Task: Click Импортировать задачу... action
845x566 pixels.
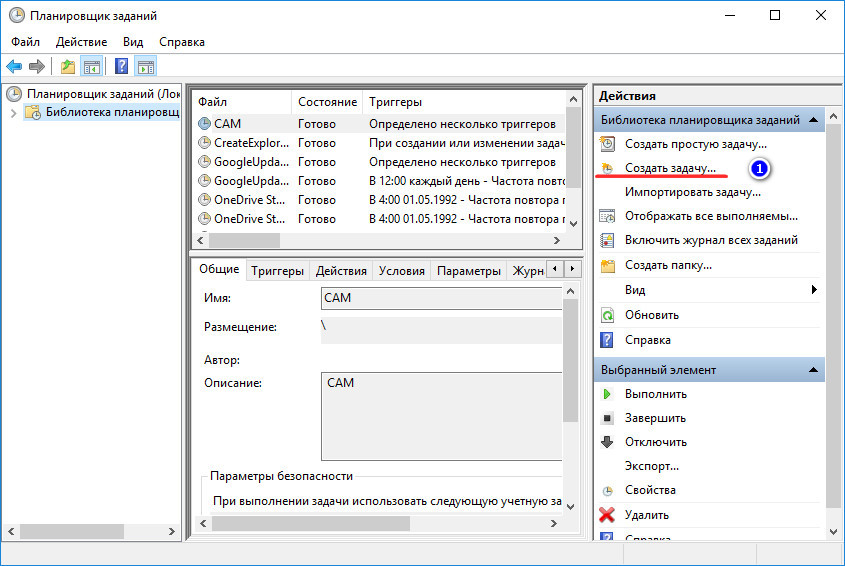Action: point(692,192)
